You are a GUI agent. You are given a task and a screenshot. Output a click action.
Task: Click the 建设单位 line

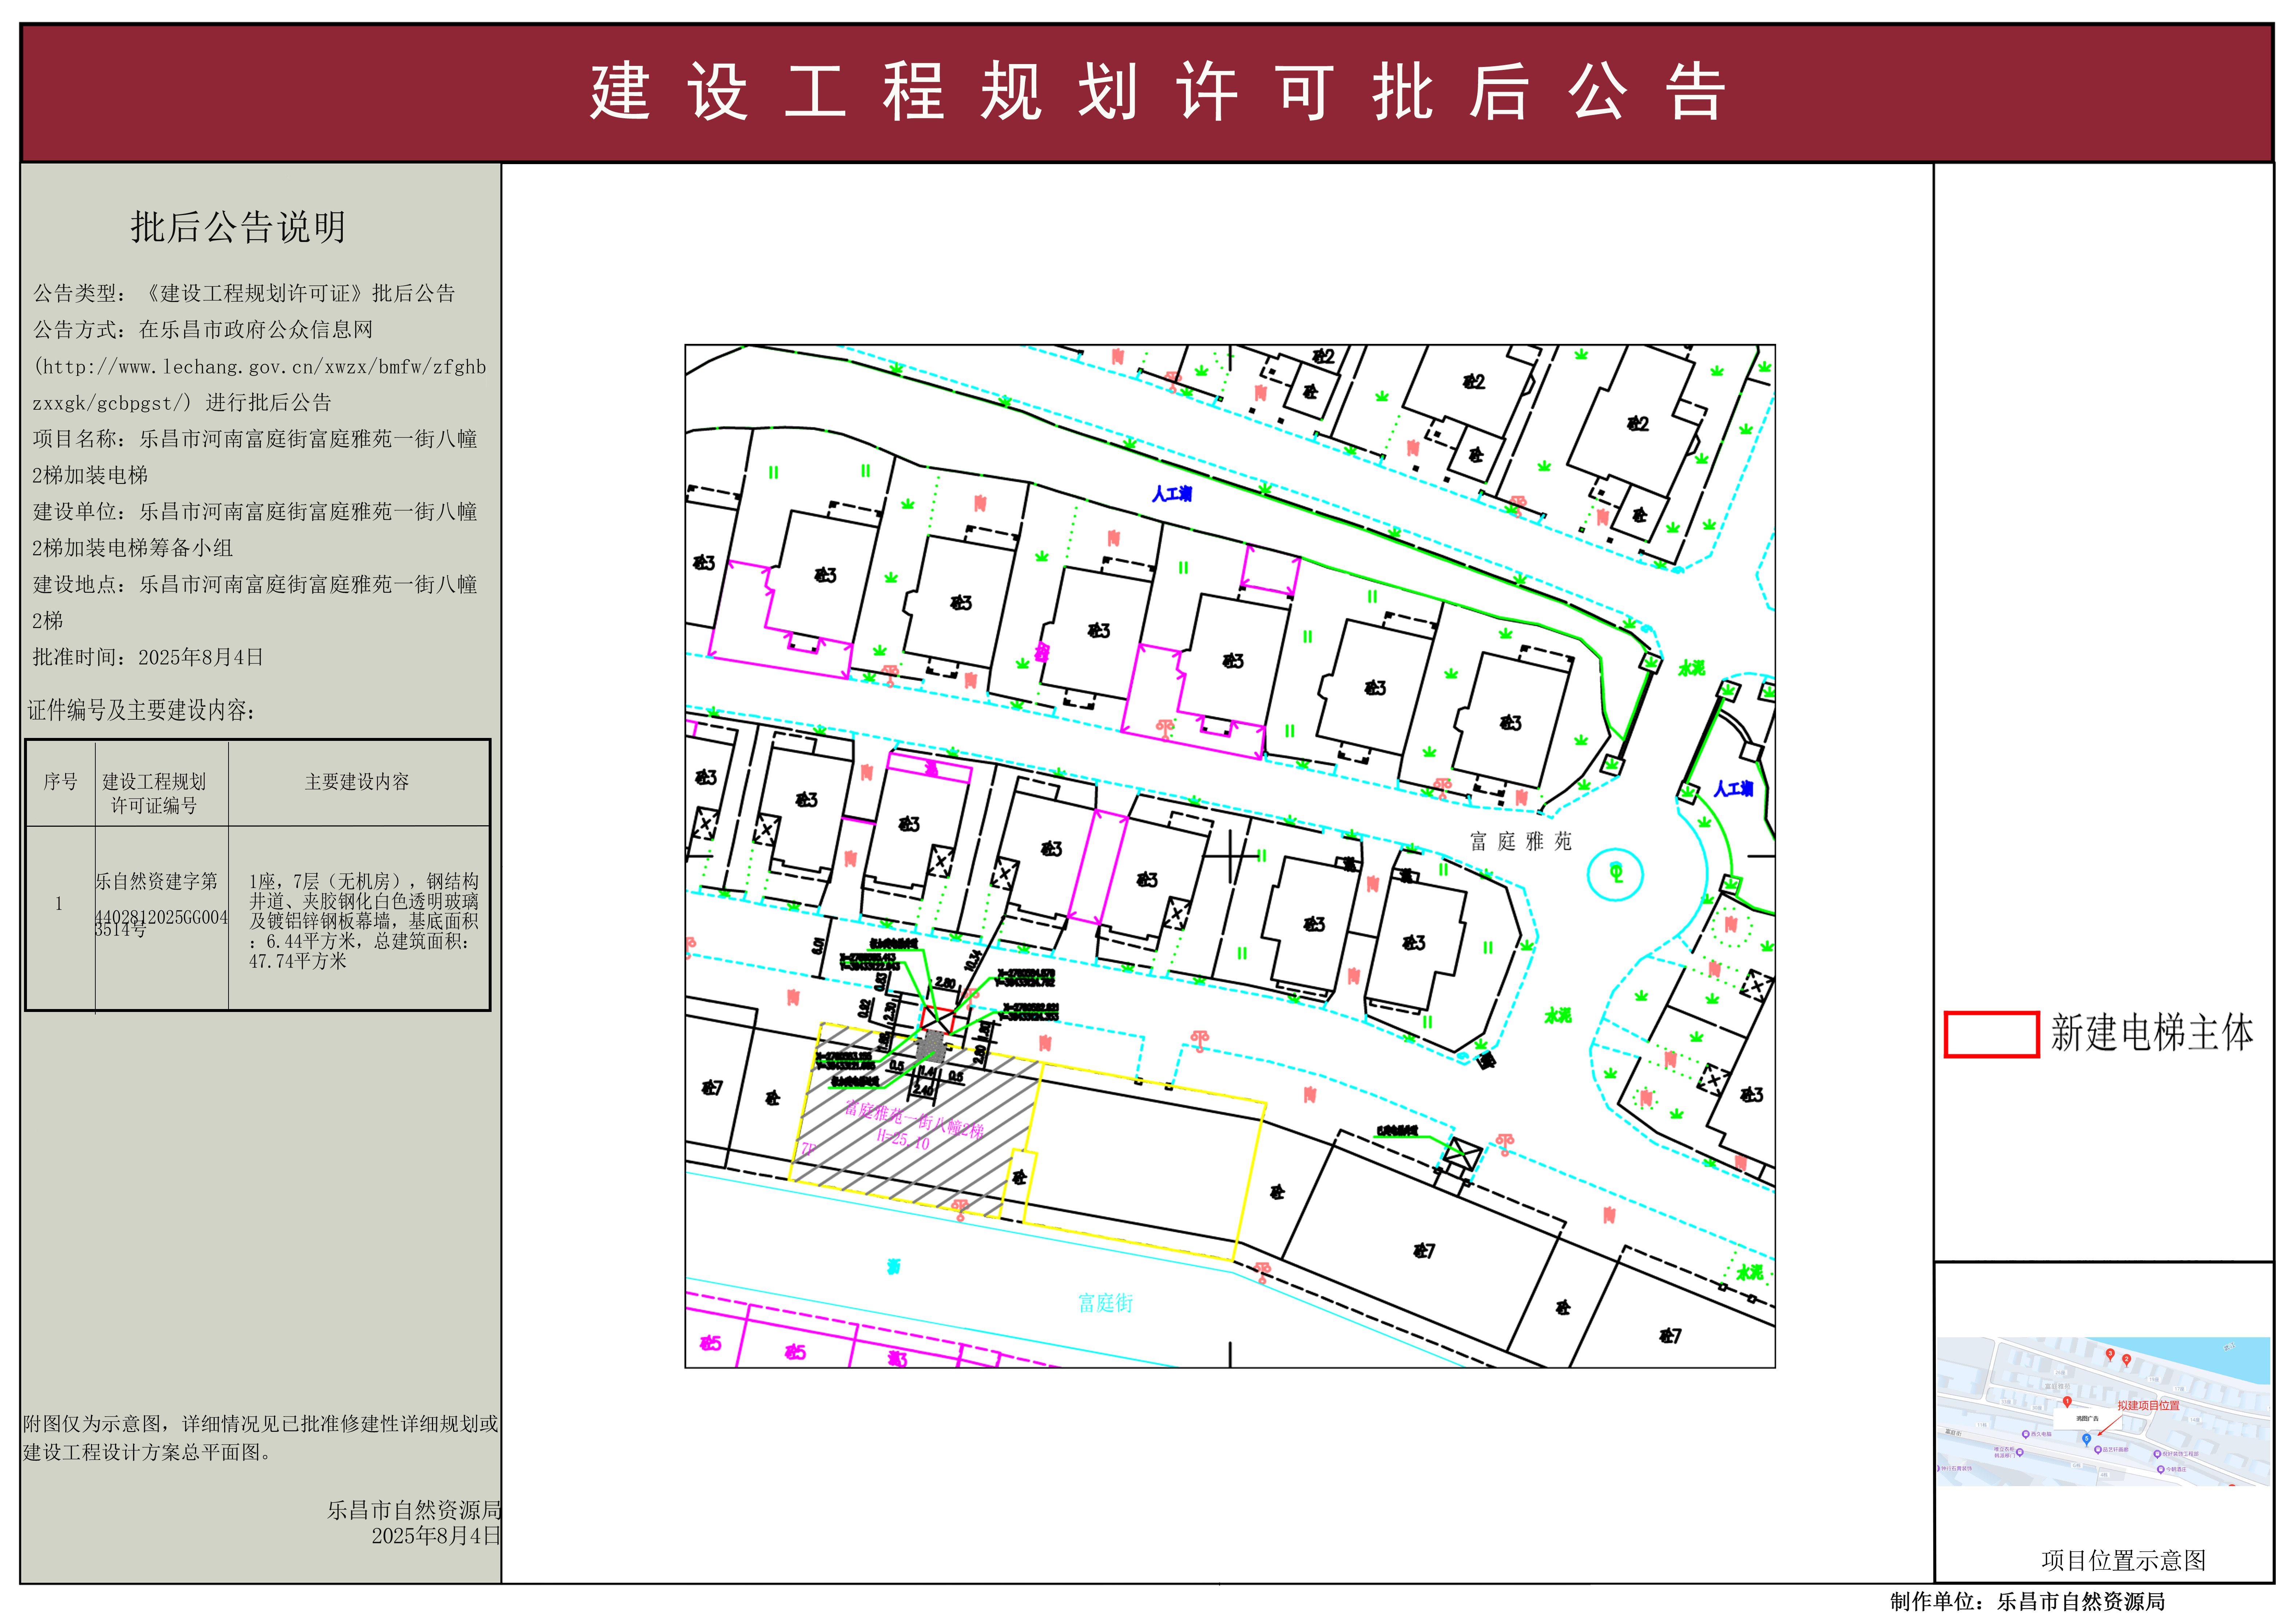click(x=255, y=530)
